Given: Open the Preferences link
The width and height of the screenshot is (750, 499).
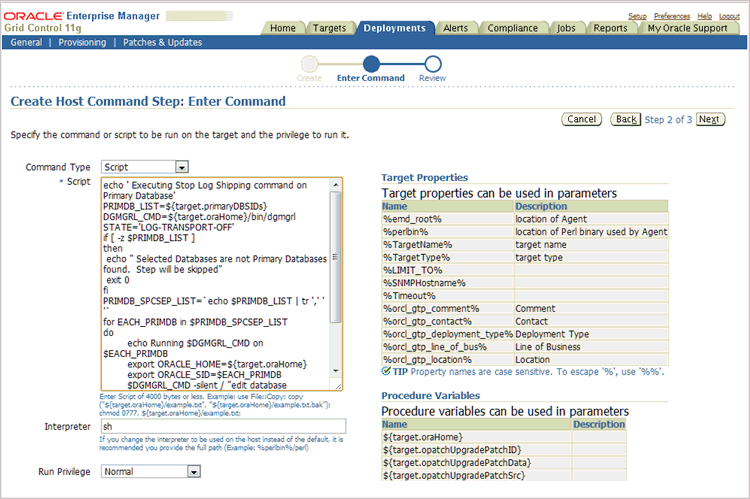Looking at the screenshot, I should click(672, 16).
